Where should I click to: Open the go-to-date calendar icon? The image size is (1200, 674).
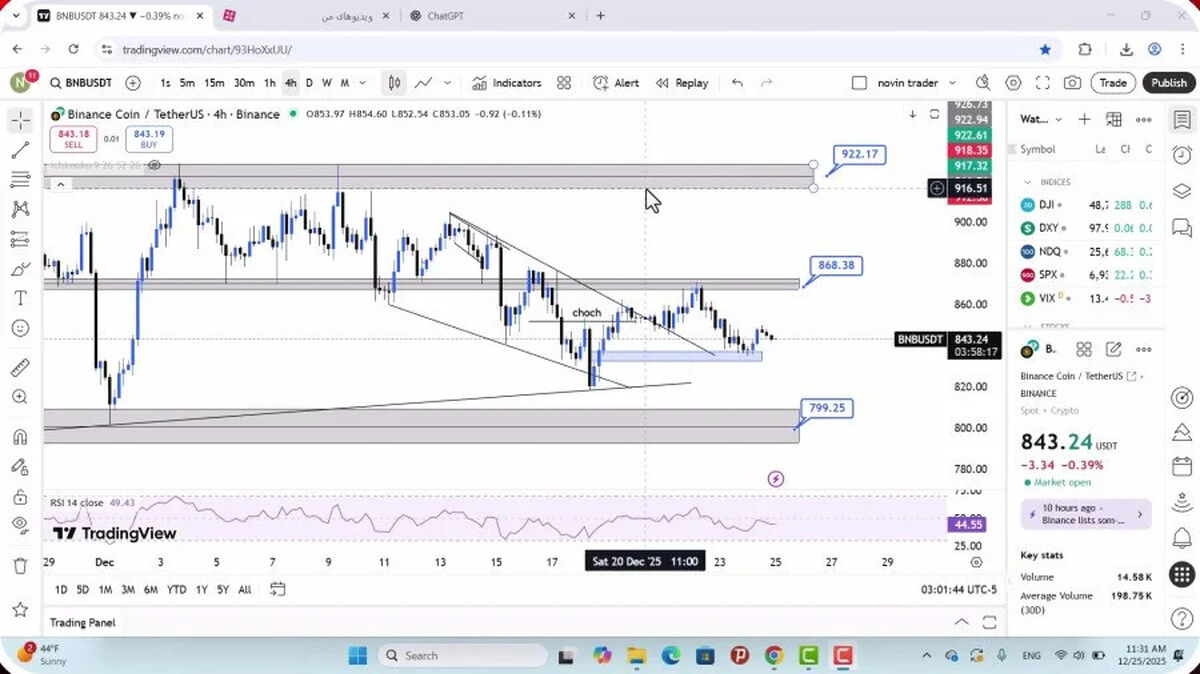[278, 590]
